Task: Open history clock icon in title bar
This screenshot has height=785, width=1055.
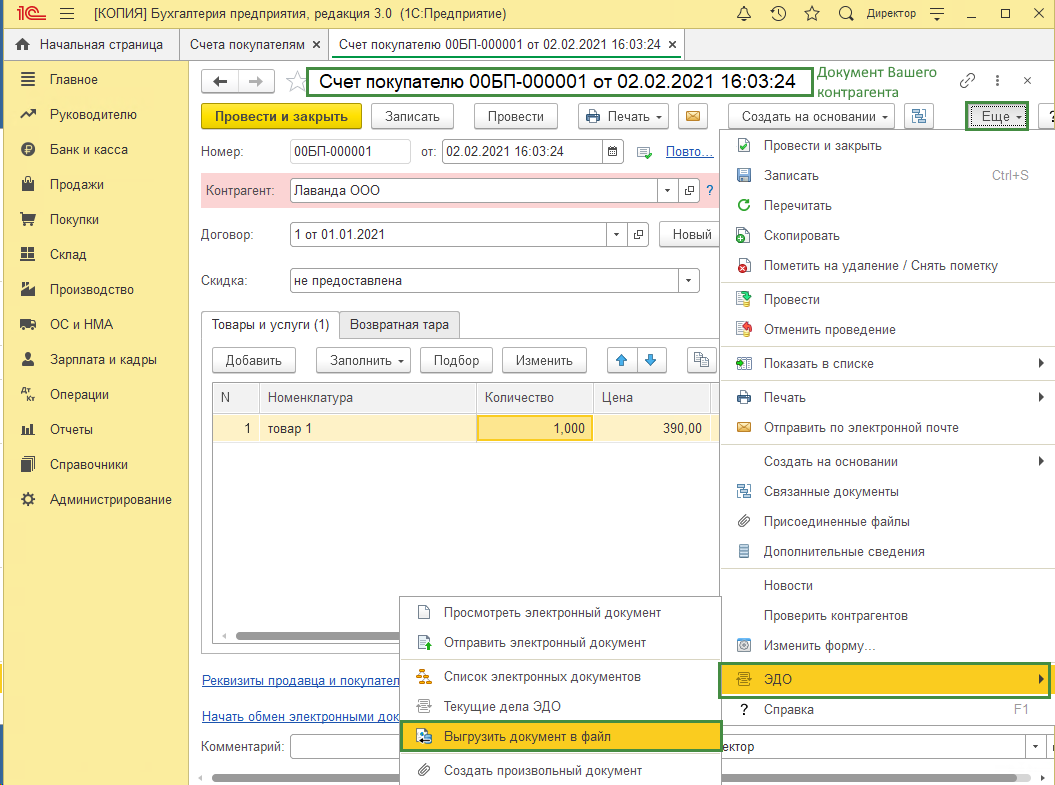Action: click(x=778, y=13)
